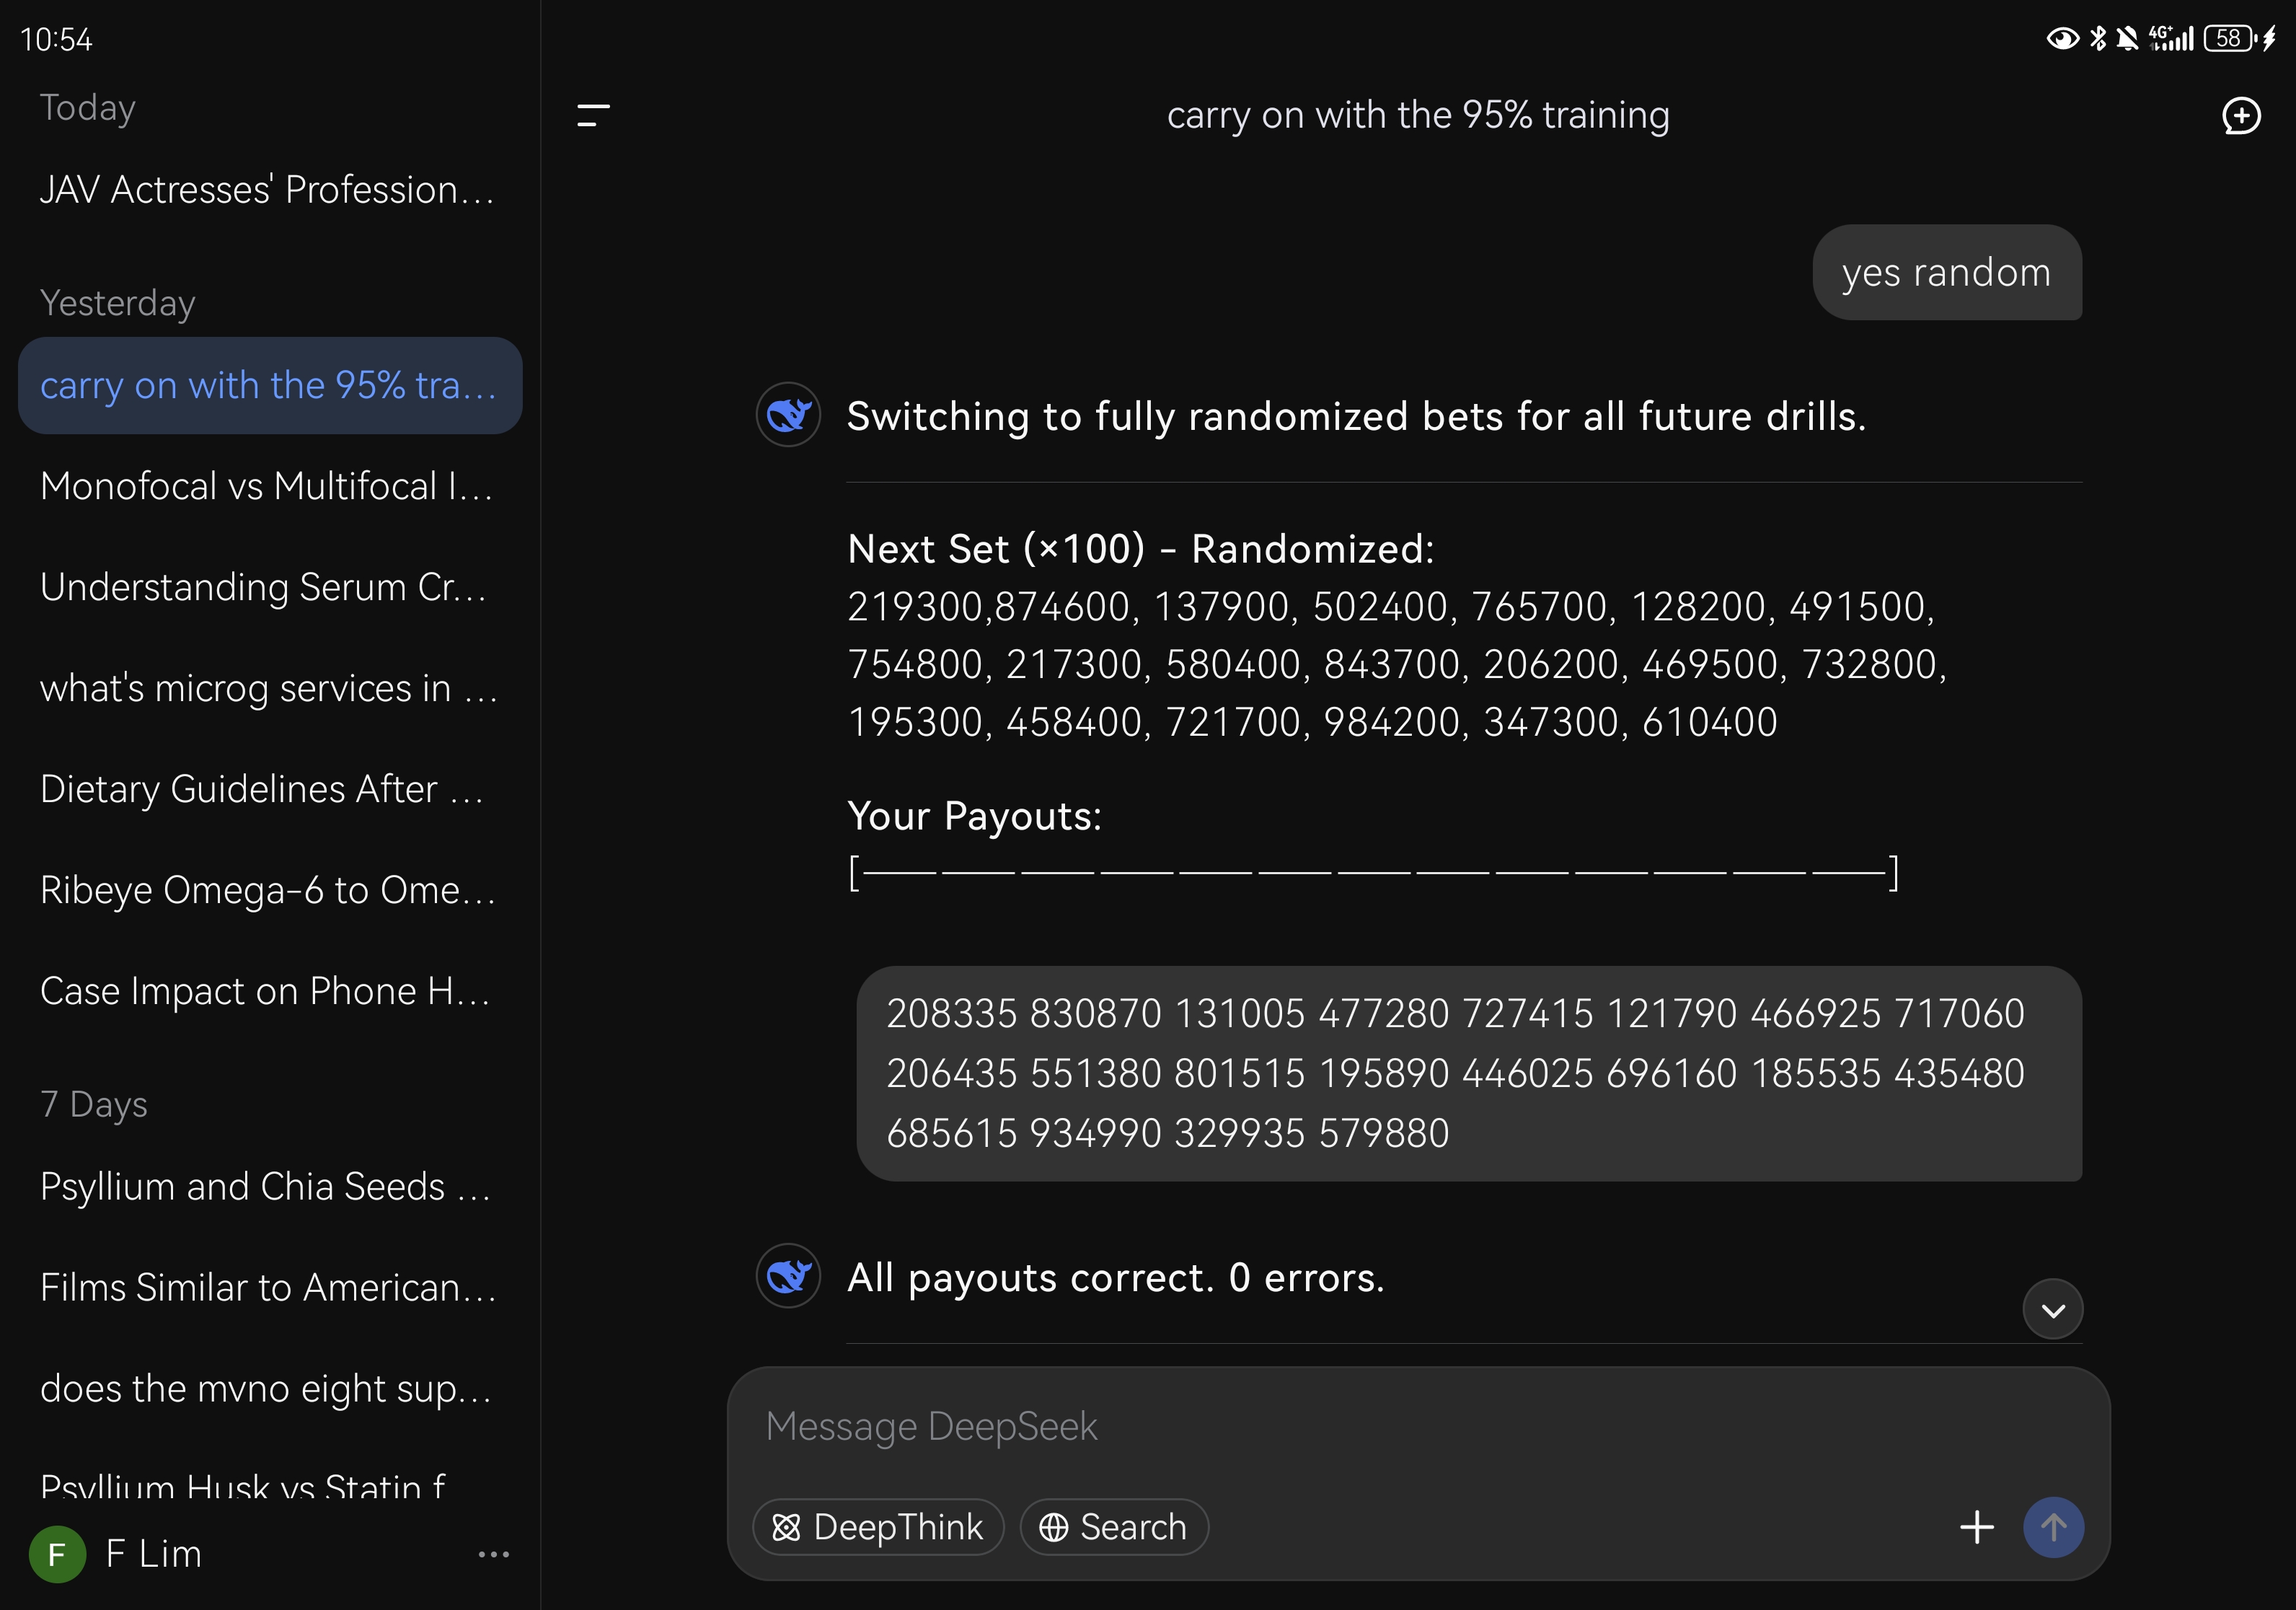The image size is (2296, 1610).
Task: Focus the Message DeepSeek input field
Action: click(x=1417, y=1427)
